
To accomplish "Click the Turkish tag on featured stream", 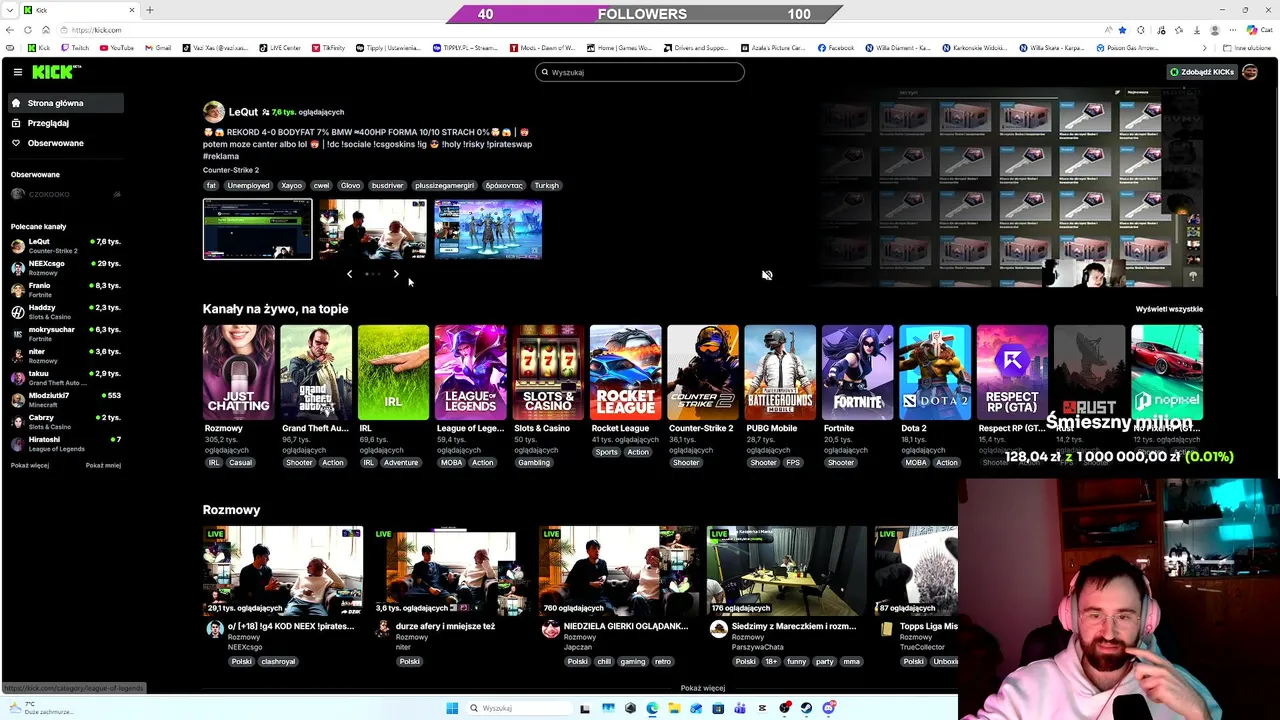I will (546, 185).
